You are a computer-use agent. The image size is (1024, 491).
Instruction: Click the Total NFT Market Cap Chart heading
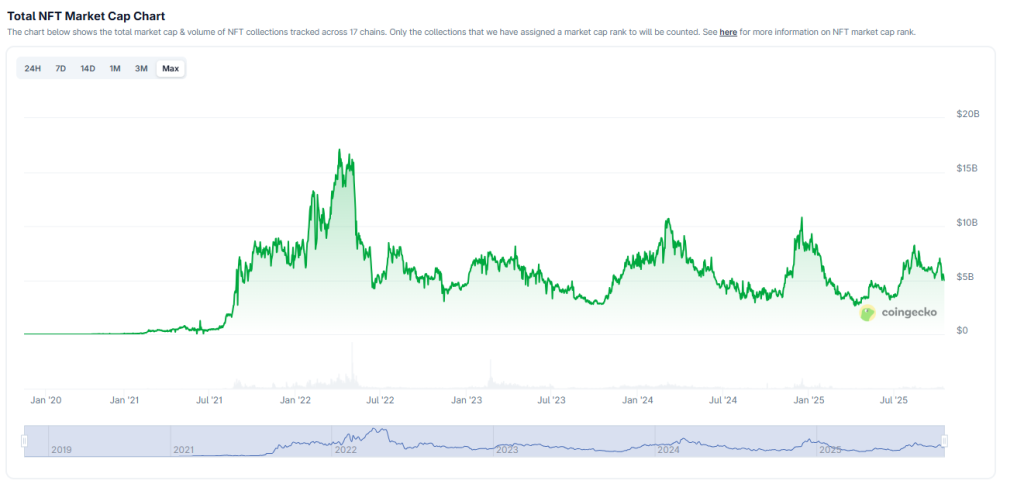[87, 16]
